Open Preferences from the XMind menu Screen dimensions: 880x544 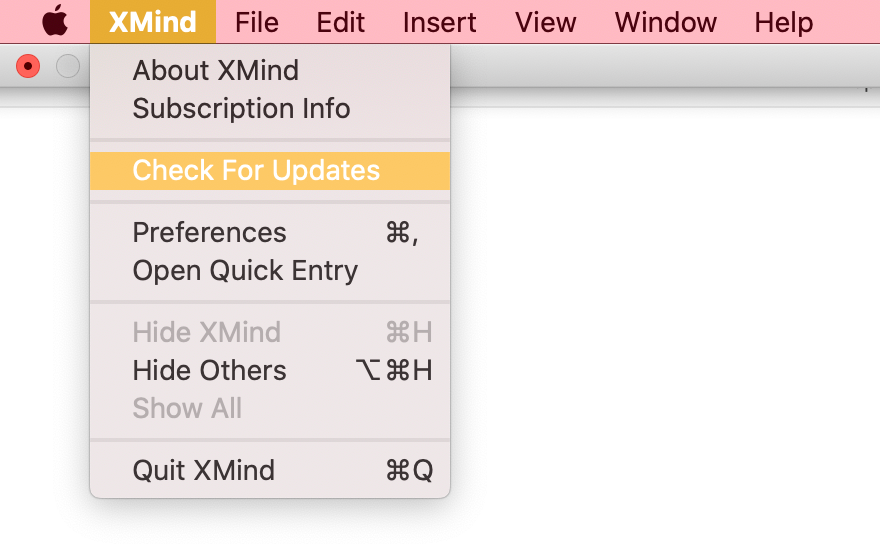pyautogui.click(x=270, y=232)
